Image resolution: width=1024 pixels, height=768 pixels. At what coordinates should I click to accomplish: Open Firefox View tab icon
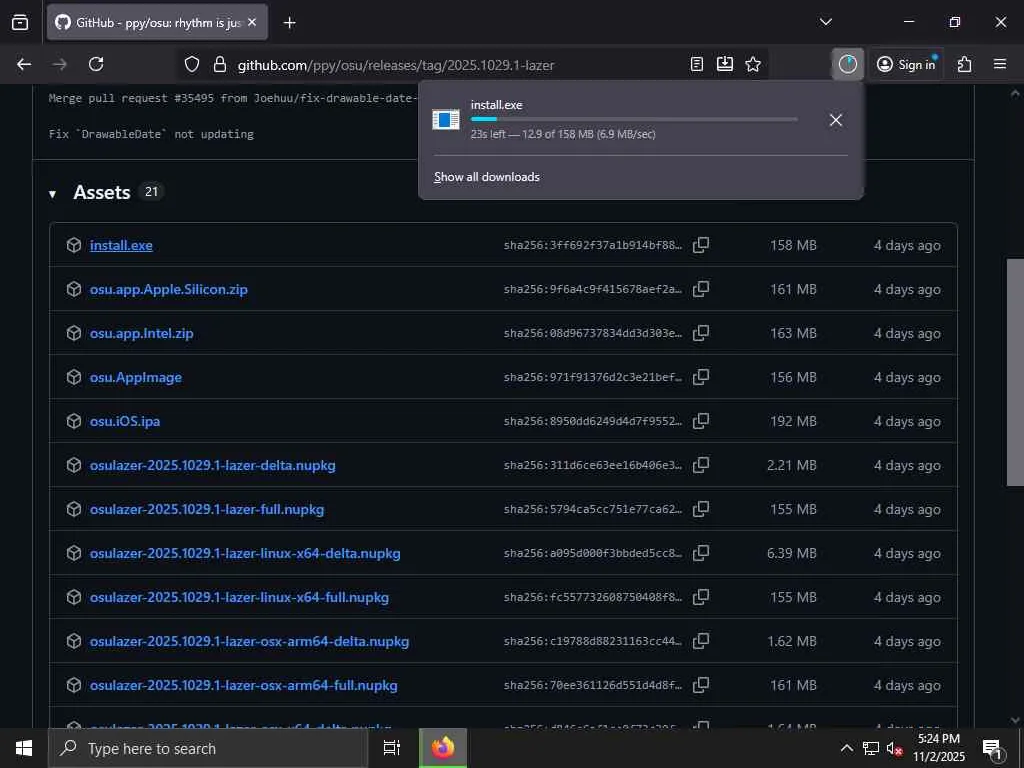pyautogui.click(x=20, y=22)
